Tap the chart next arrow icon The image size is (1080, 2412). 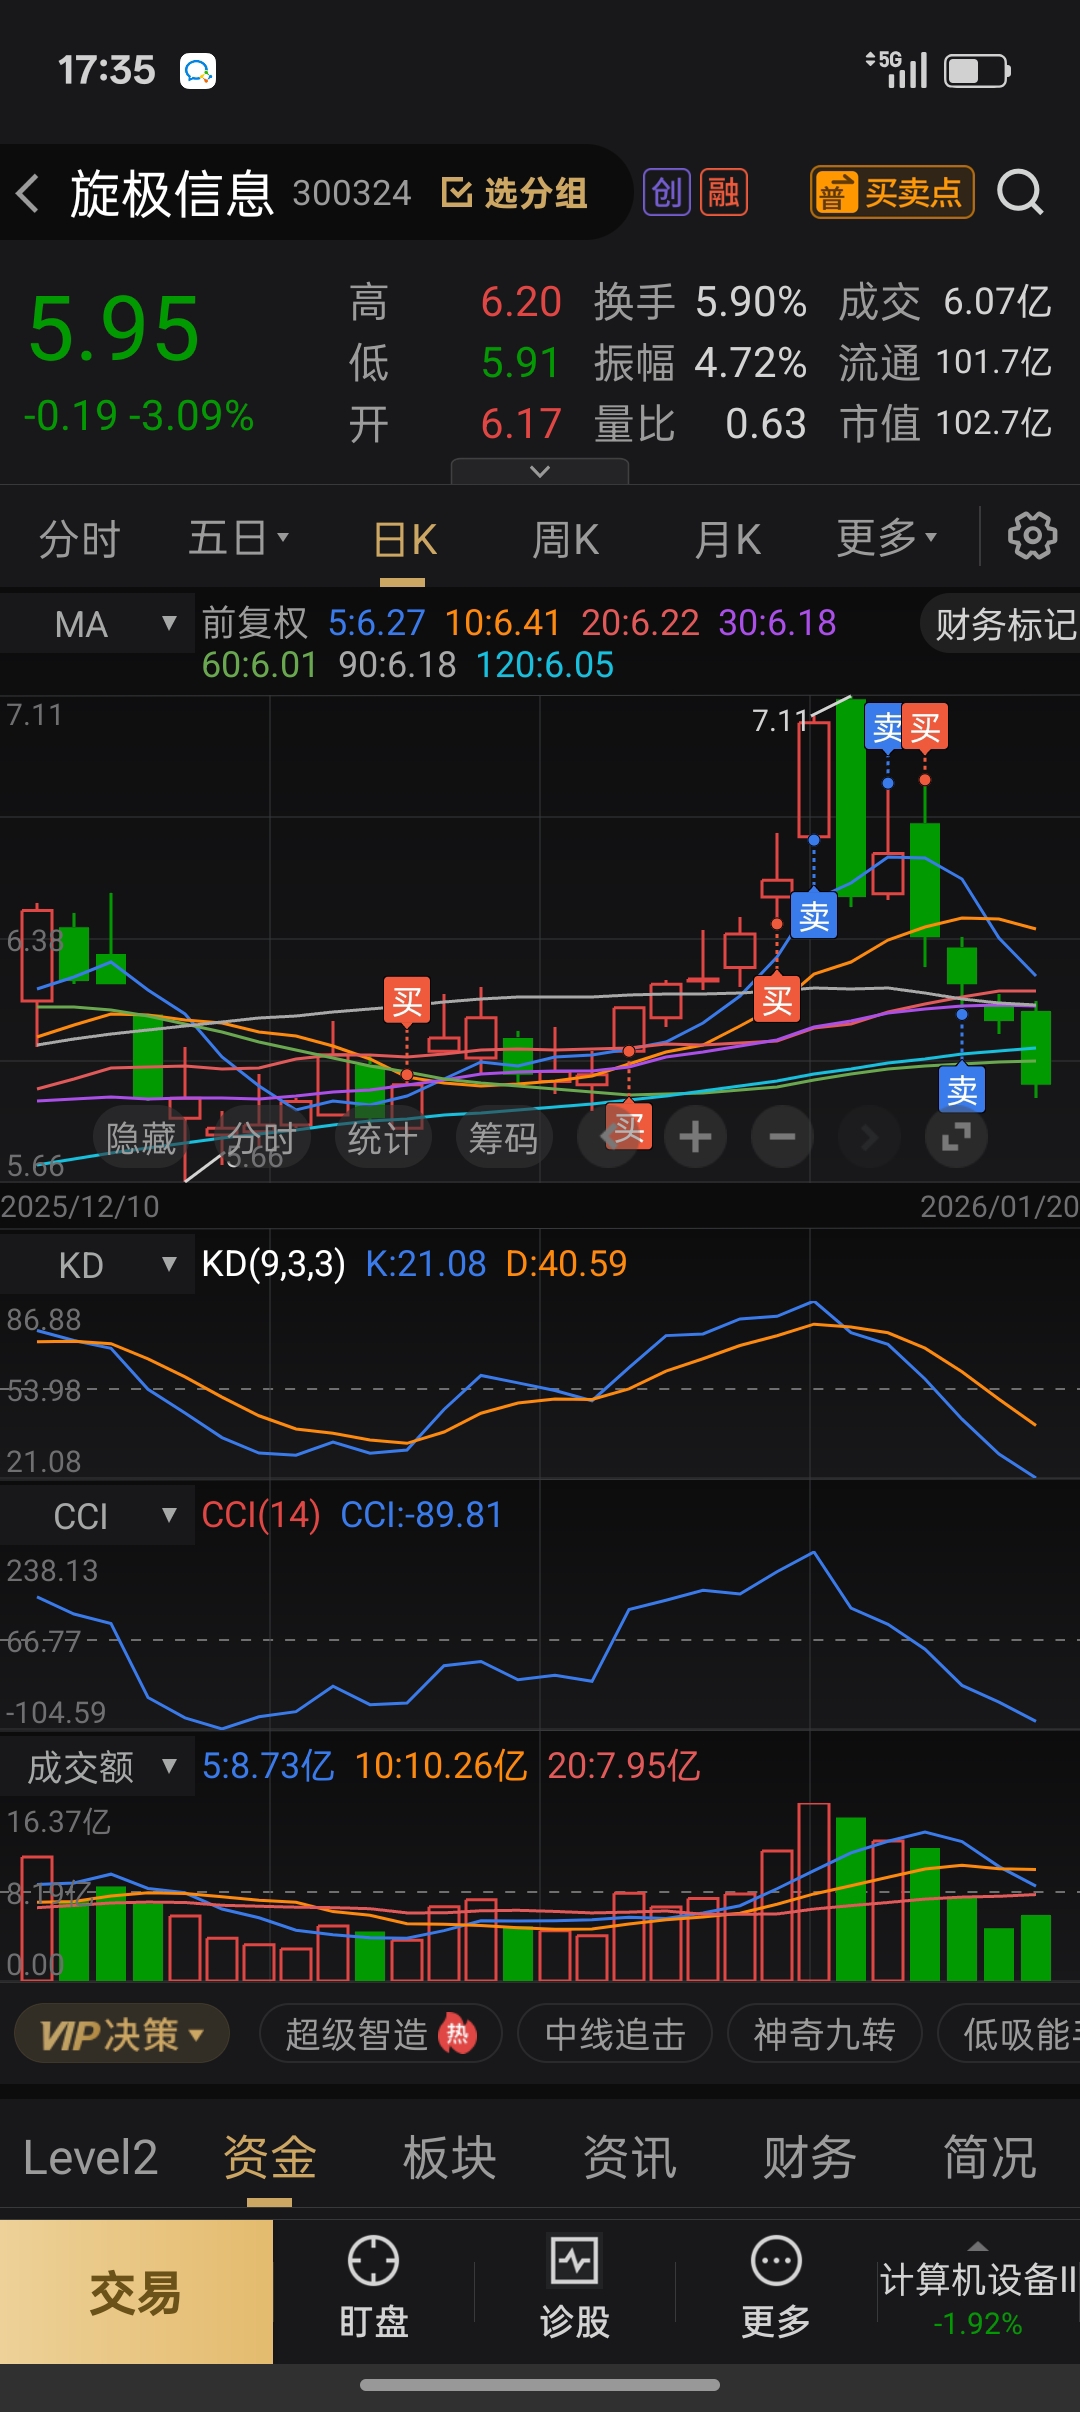(x=869, y=1137)
